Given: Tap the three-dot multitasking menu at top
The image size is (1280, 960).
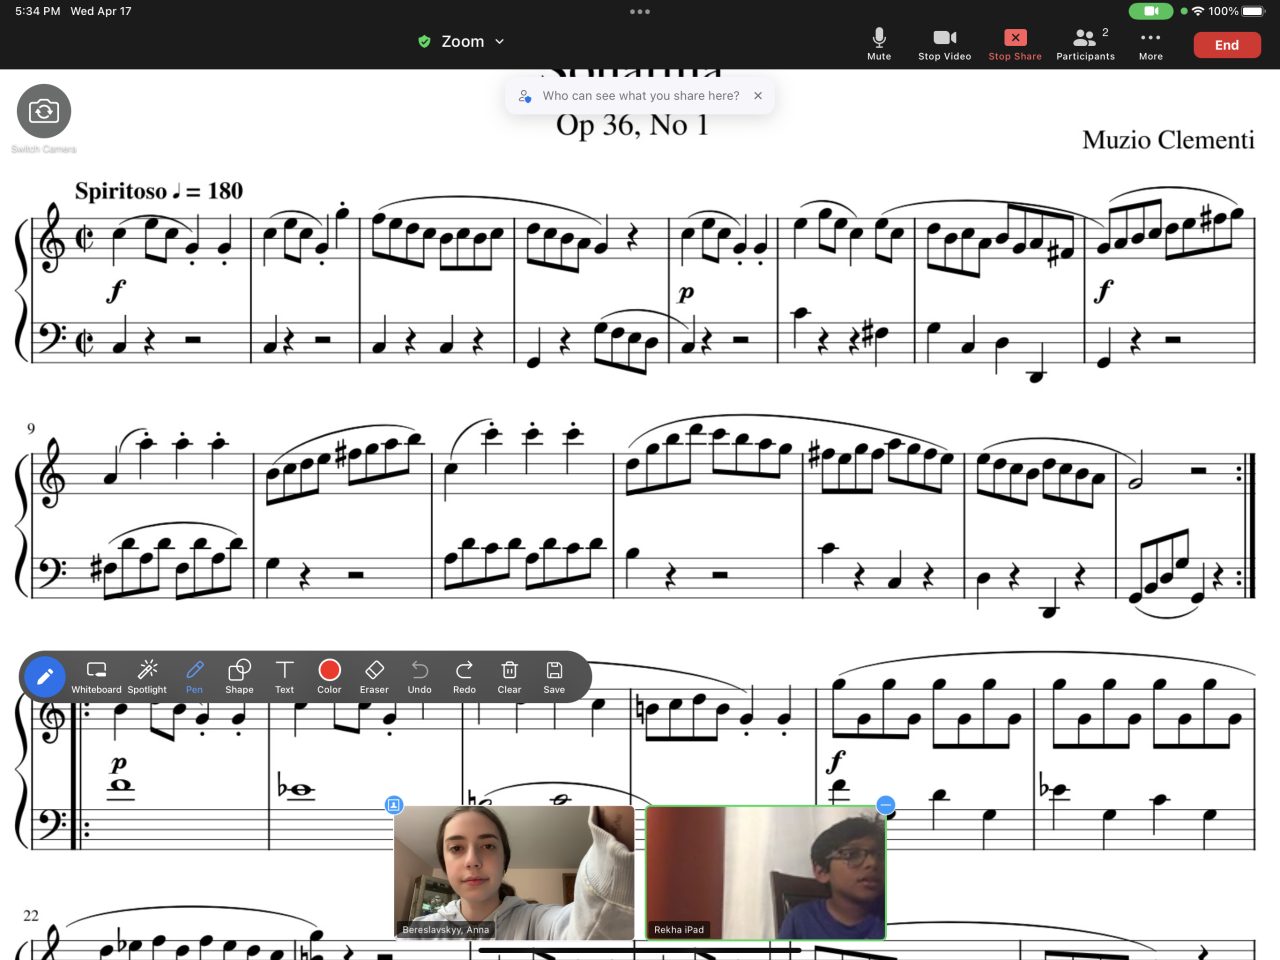Looking at the screenshot, I should point(640,12).
